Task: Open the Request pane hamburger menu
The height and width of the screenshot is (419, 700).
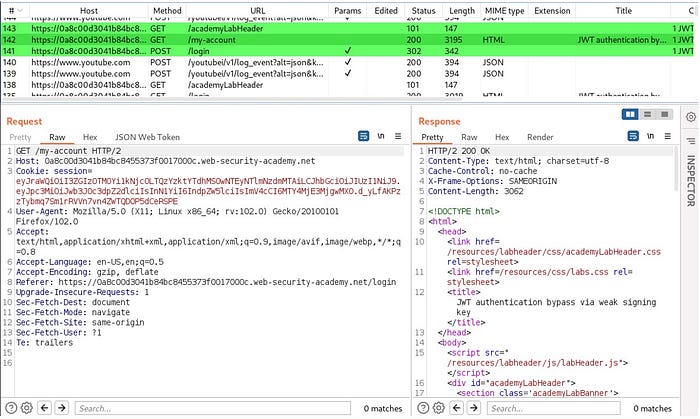Action: coord(398,136)
